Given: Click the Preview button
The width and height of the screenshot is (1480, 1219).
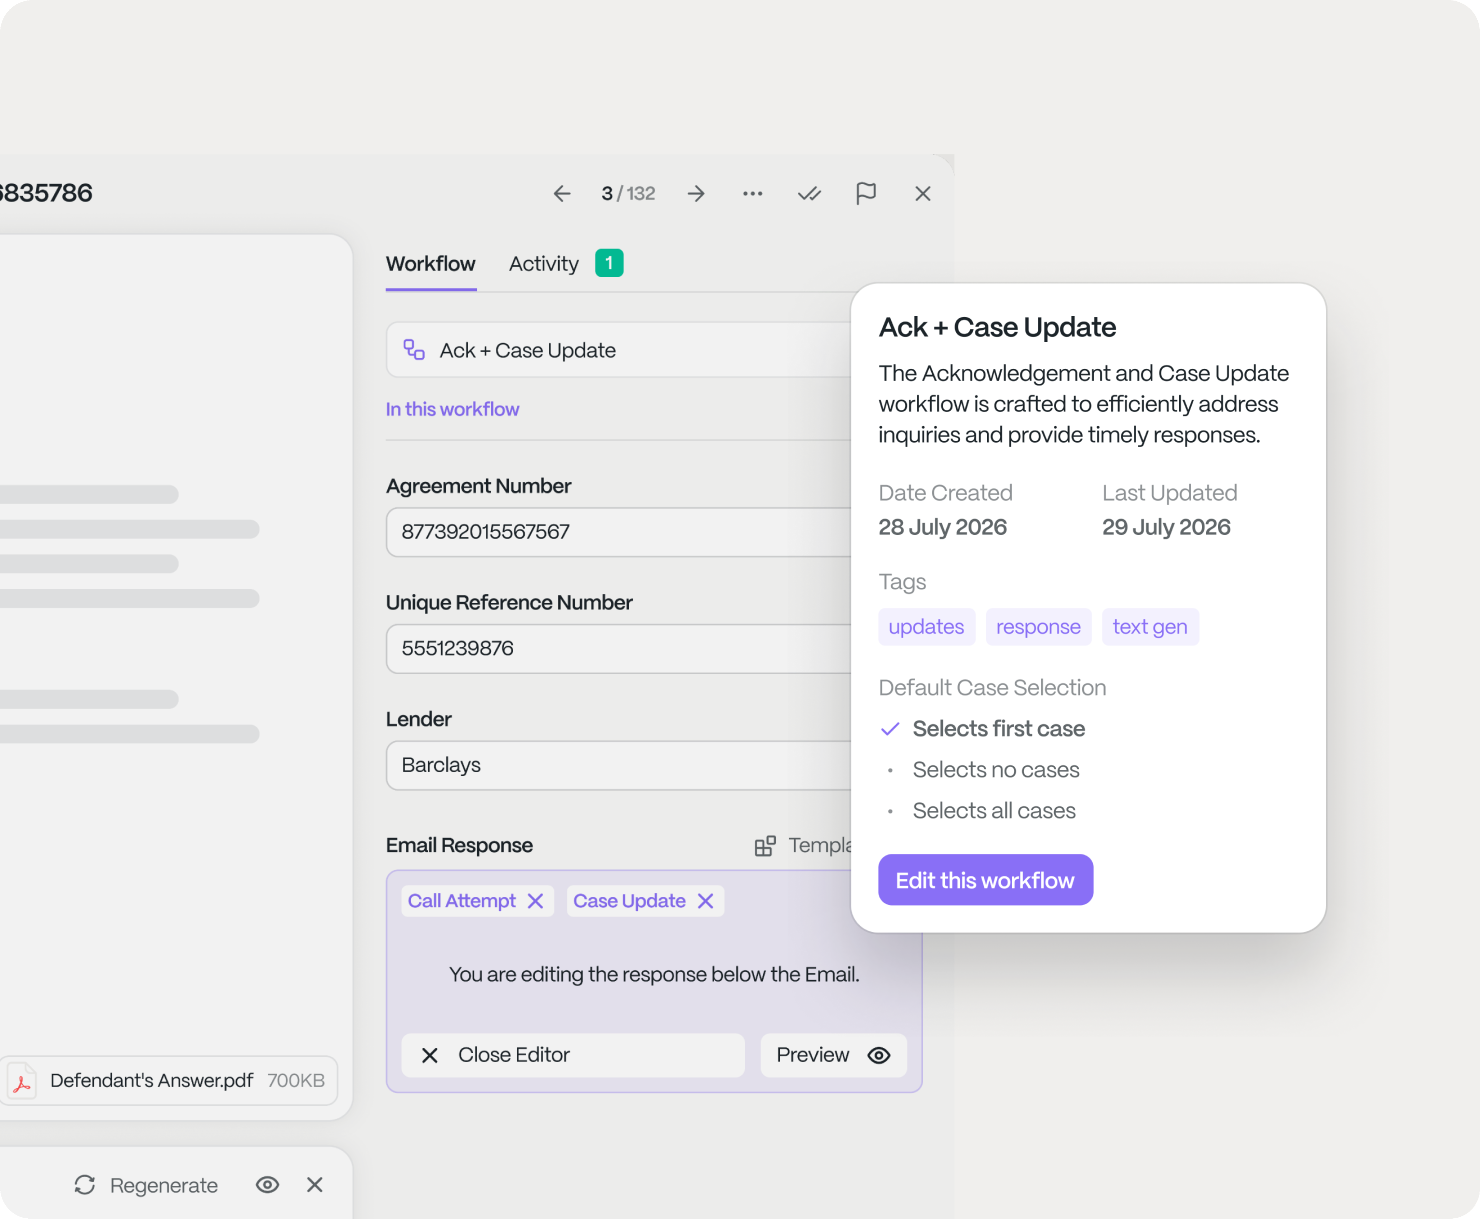Looking at the screenshot, I should click(x=834, y=1055).
